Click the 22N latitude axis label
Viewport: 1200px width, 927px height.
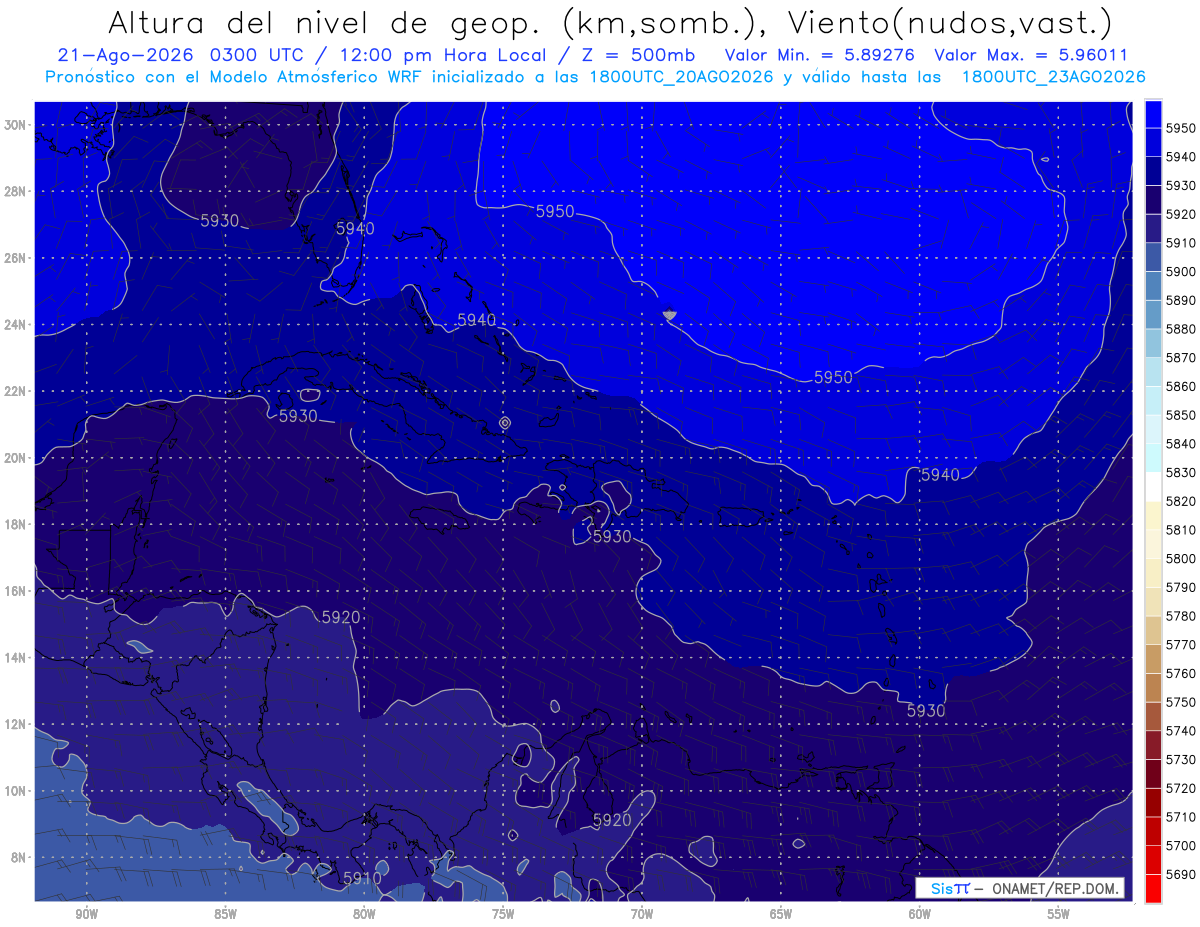[15, 391]
